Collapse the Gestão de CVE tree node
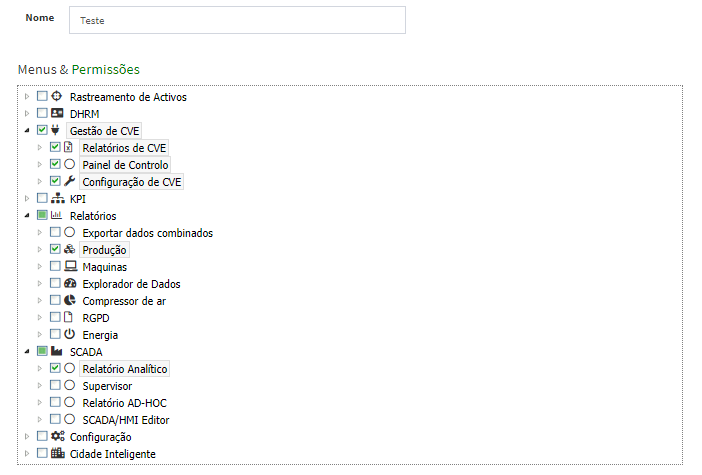This screenshot has height=475, width=702. click(x=27, y=131)
